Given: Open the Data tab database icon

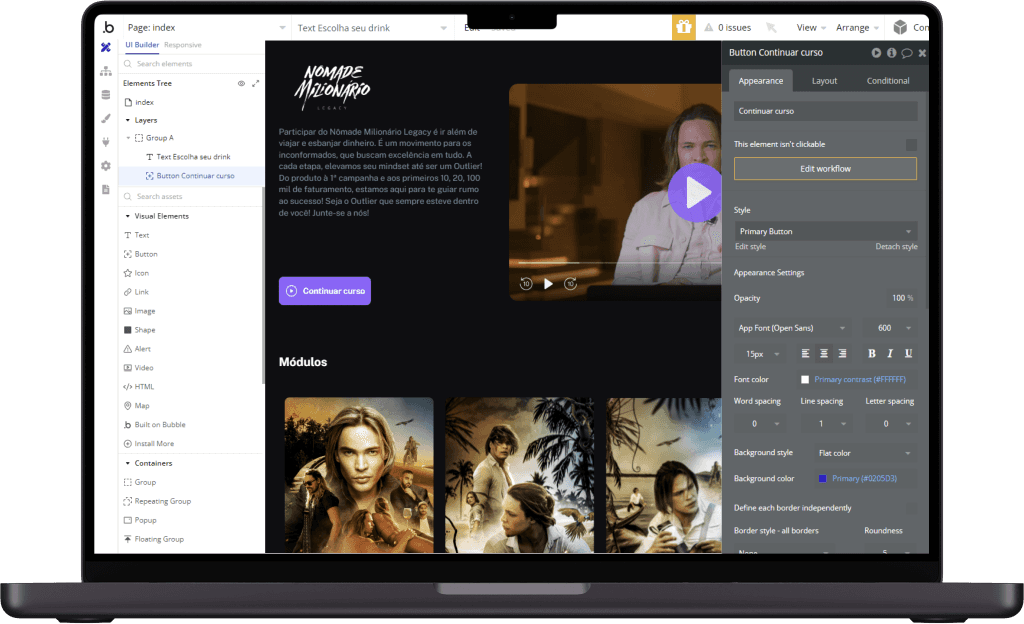Looking at the screenshot, I should tap(106, 95).
